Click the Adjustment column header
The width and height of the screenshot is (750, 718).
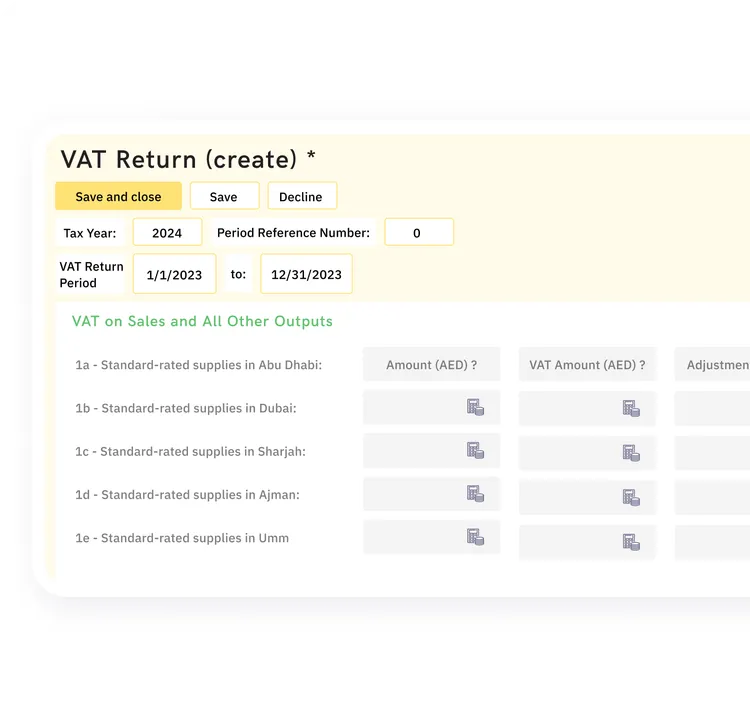712,365
